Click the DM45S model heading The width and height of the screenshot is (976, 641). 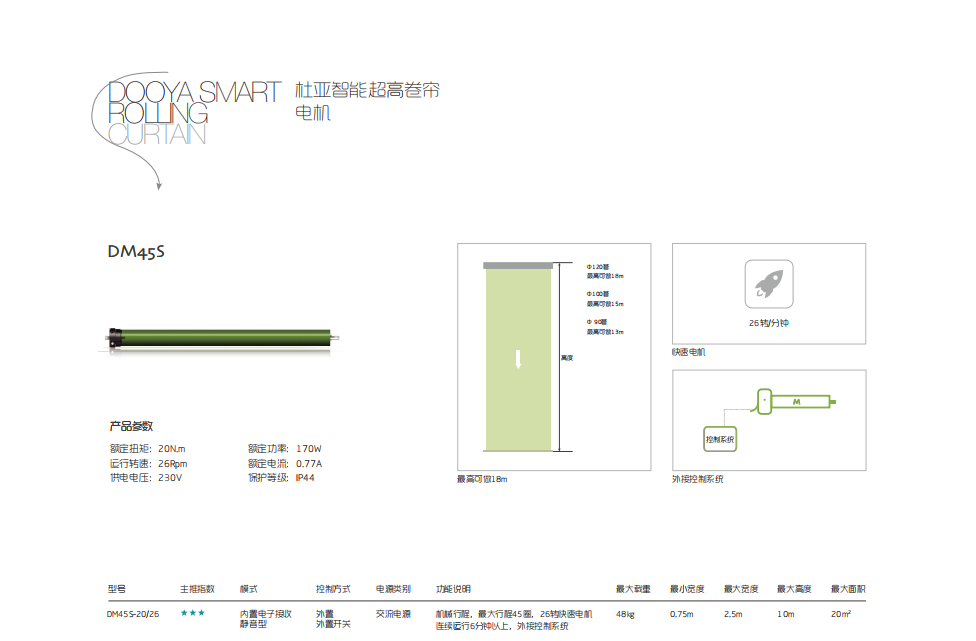coord(136,251)
